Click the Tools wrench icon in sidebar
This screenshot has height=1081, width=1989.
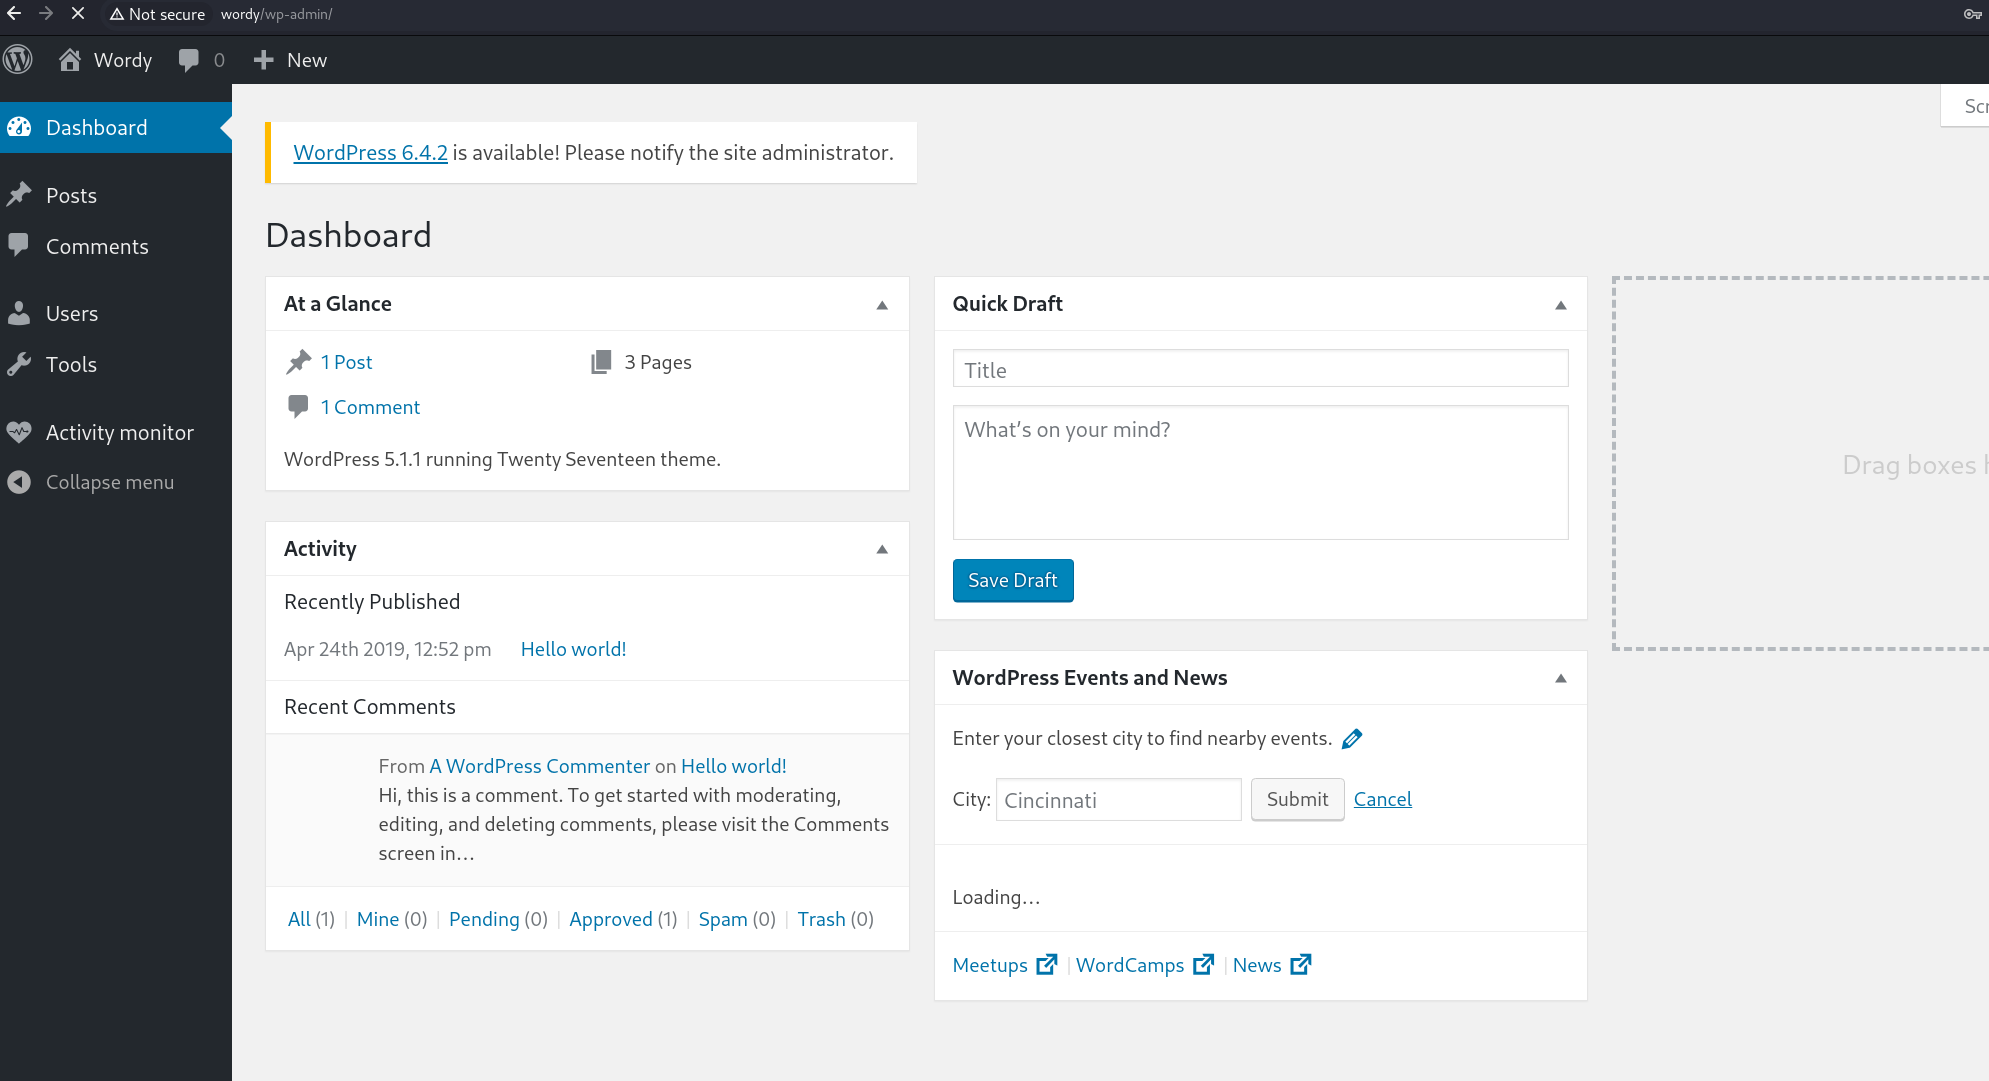19,364
